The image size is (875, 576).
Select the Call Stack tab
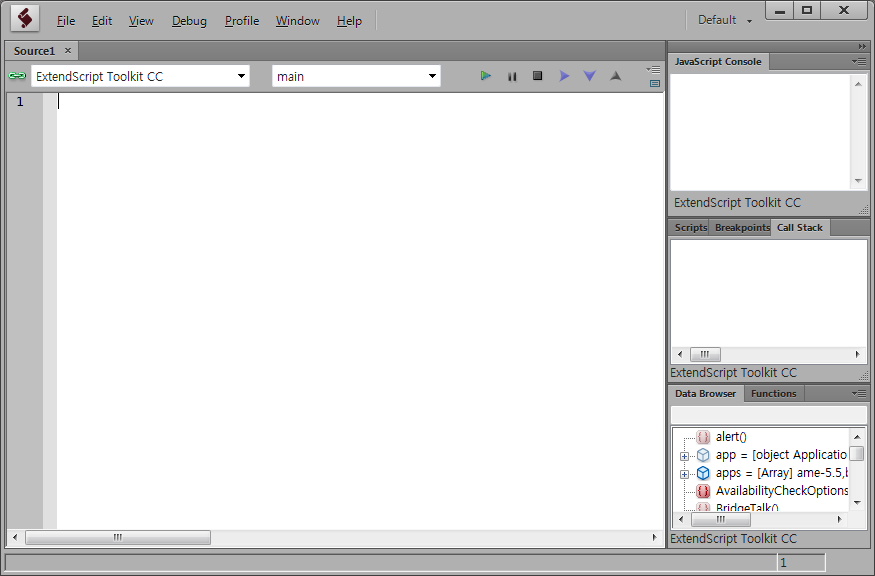(x=800, y=227)
